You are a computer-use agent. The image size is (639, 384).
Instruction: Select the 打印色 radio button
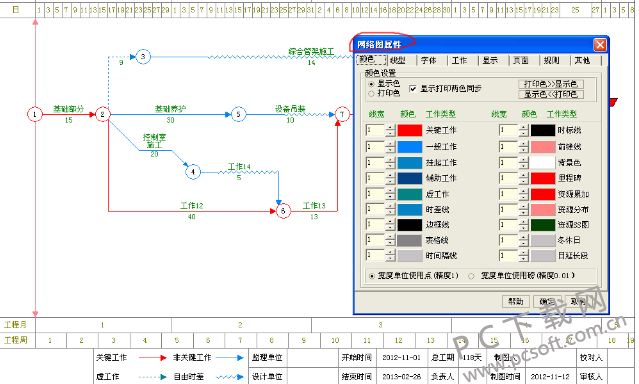tap(371, 93)
